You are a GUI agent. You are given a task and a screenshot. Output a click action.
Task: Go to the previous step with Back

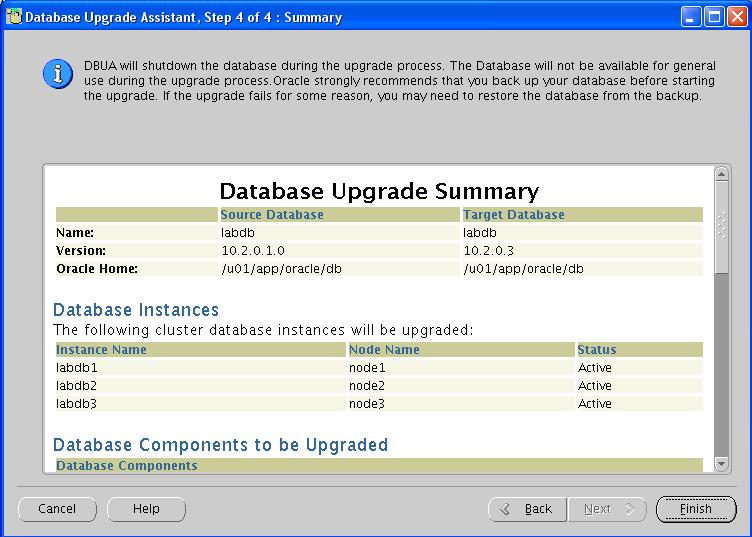pos(527,509)
